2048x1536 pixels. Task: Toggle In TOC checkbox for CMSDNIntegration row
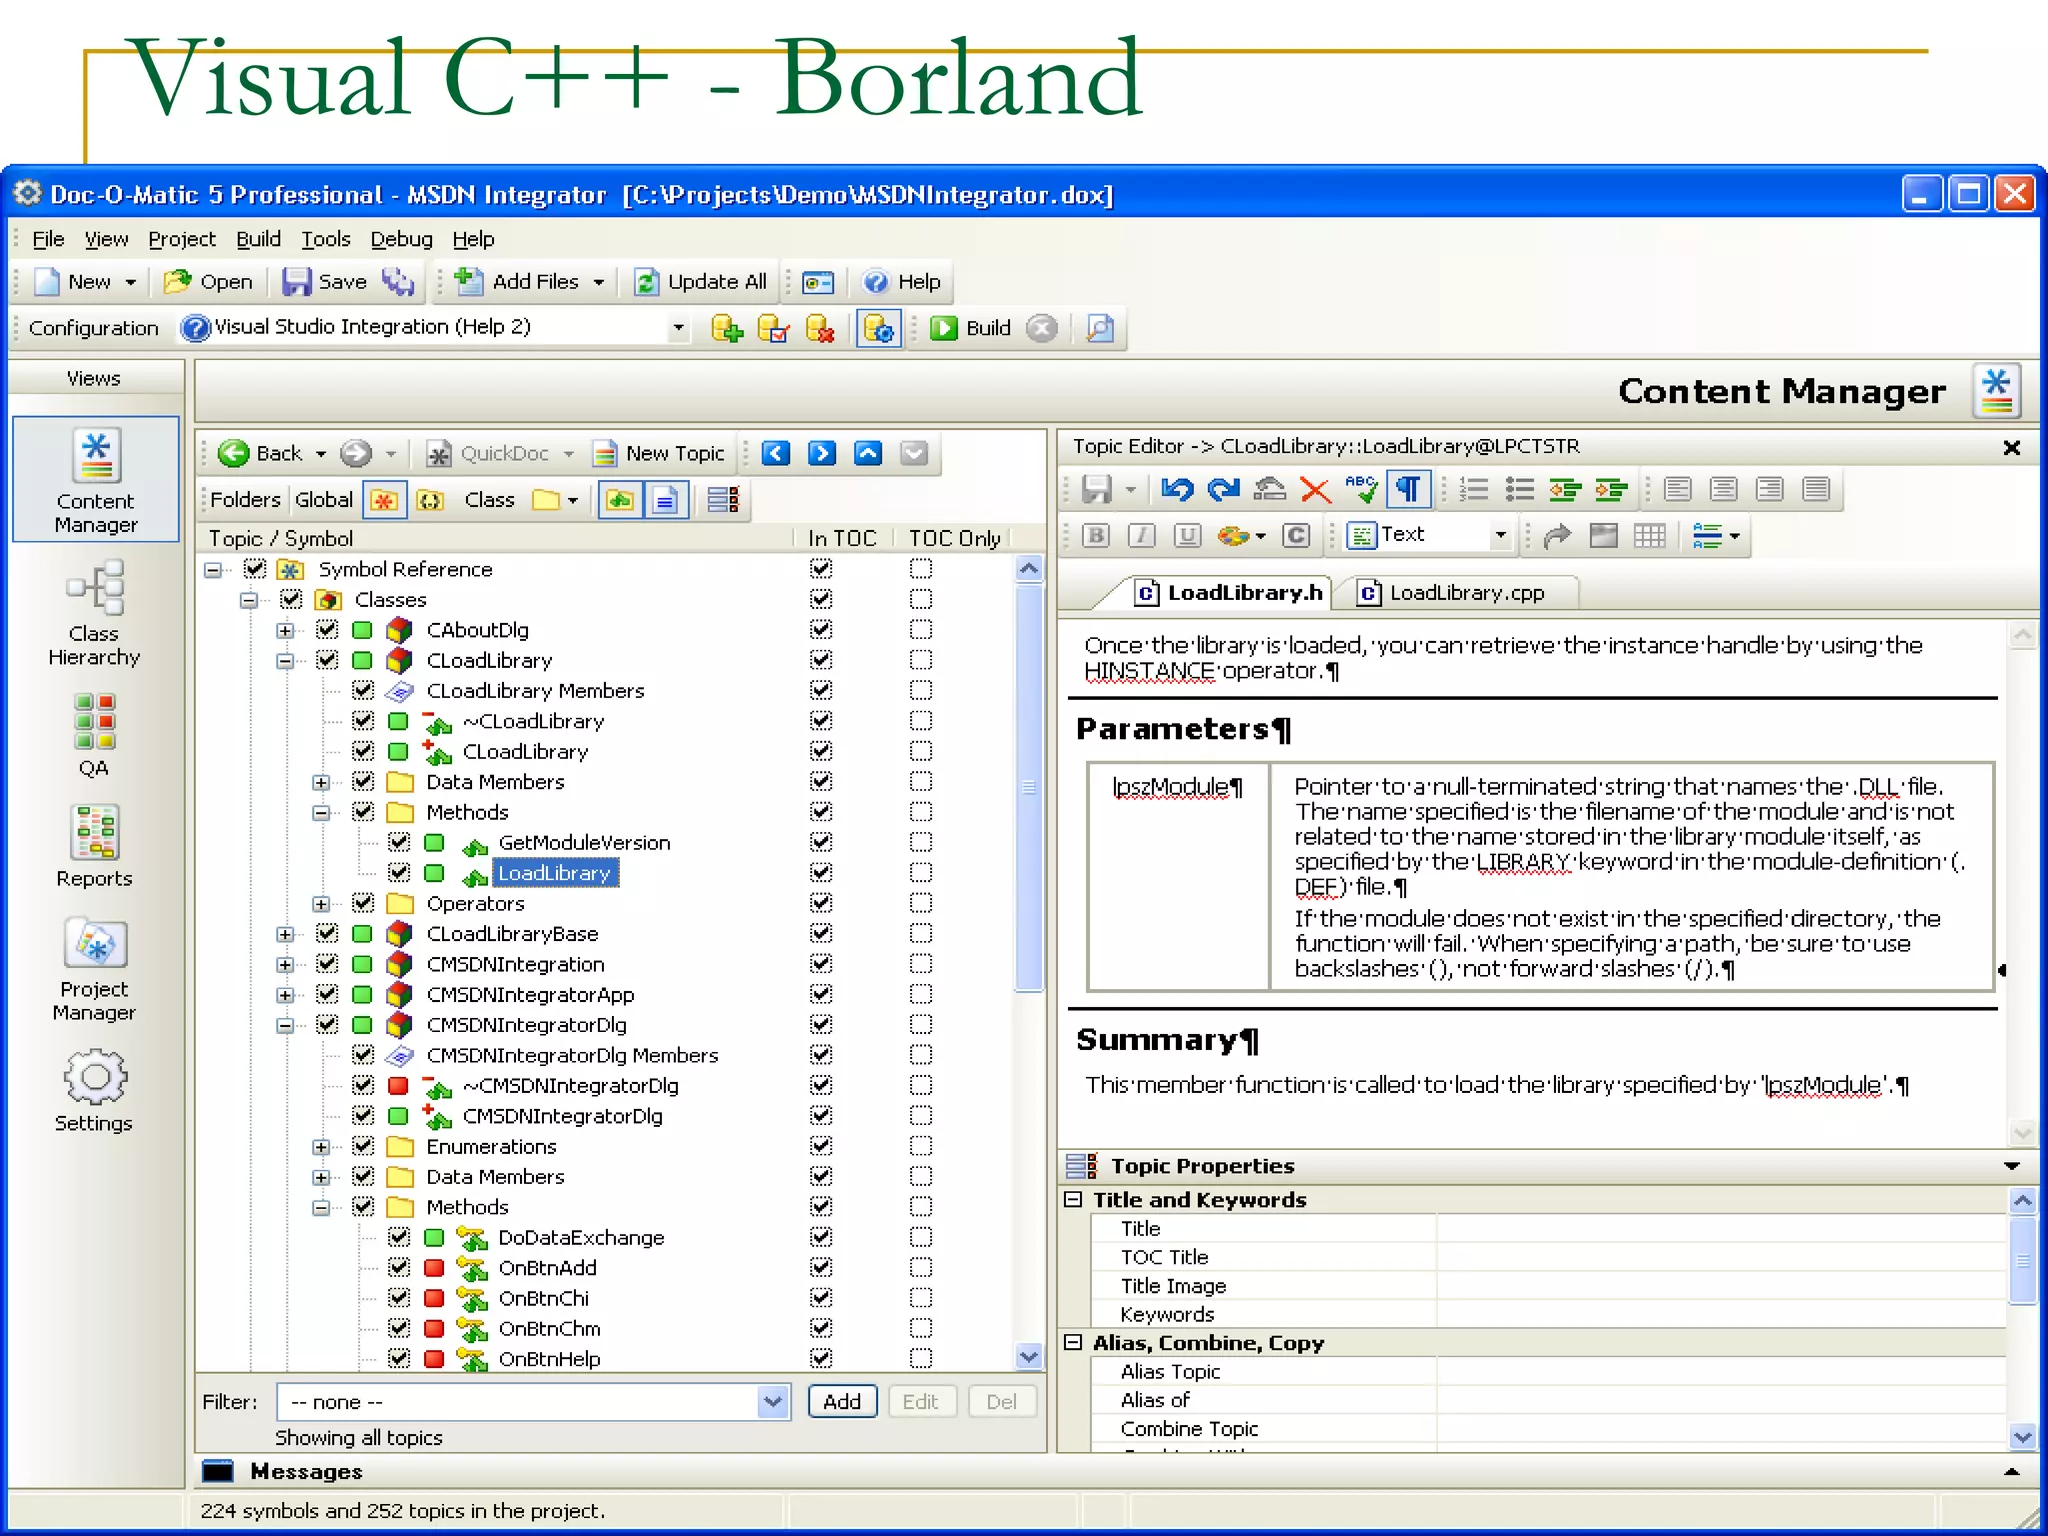coord(821,963)
